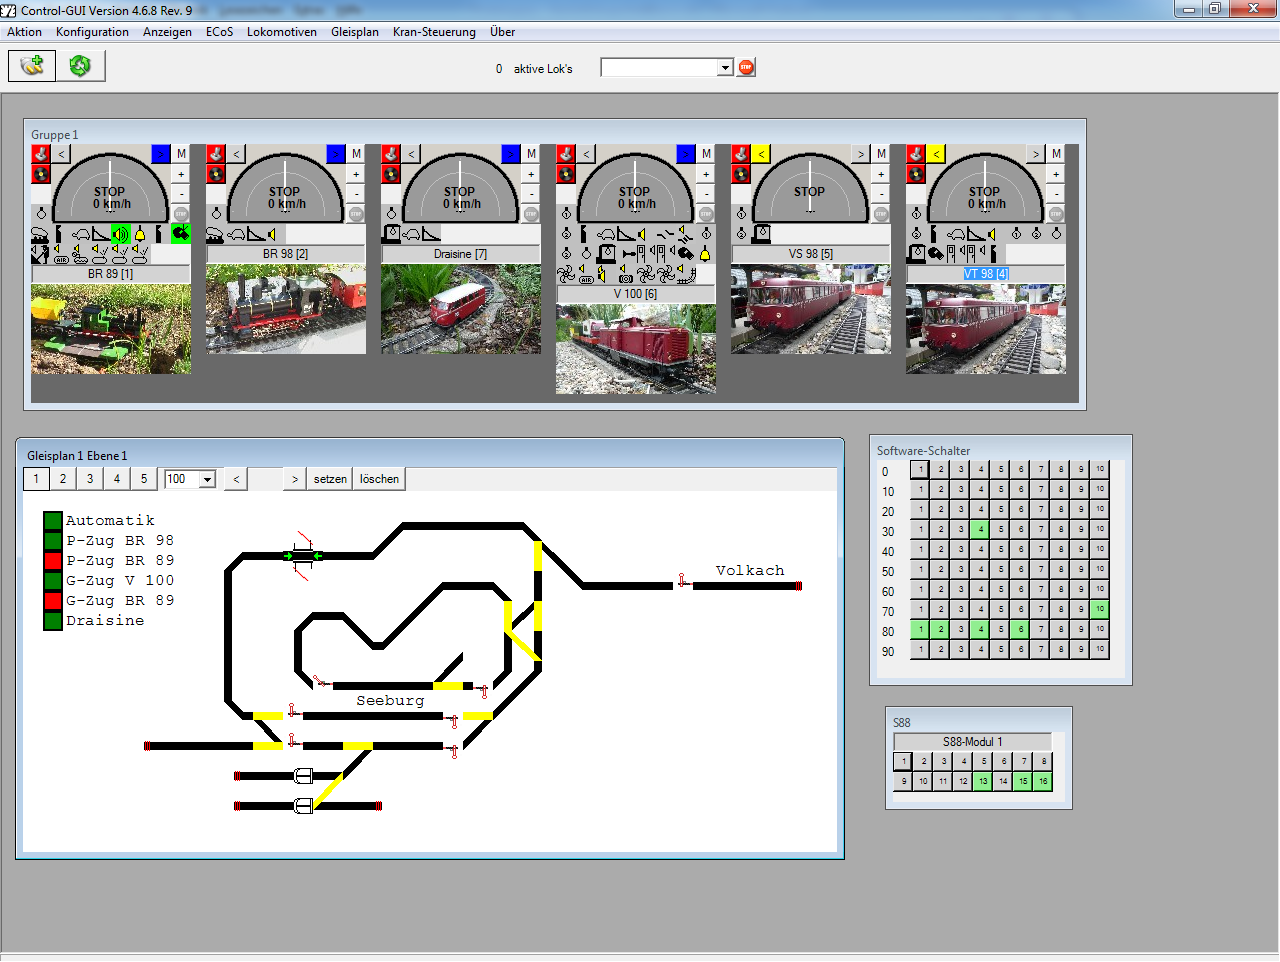Click the red emergency stop icon beside the active Lok's dropdown
Viewport: 1280px width, 962px height.
[746, 68]
